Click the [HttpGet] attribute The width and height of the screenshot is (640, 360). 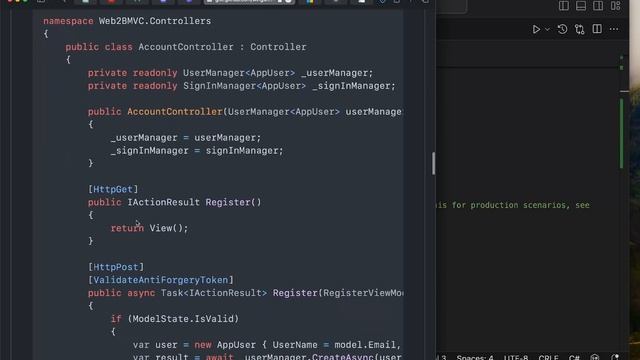point(113,189)
